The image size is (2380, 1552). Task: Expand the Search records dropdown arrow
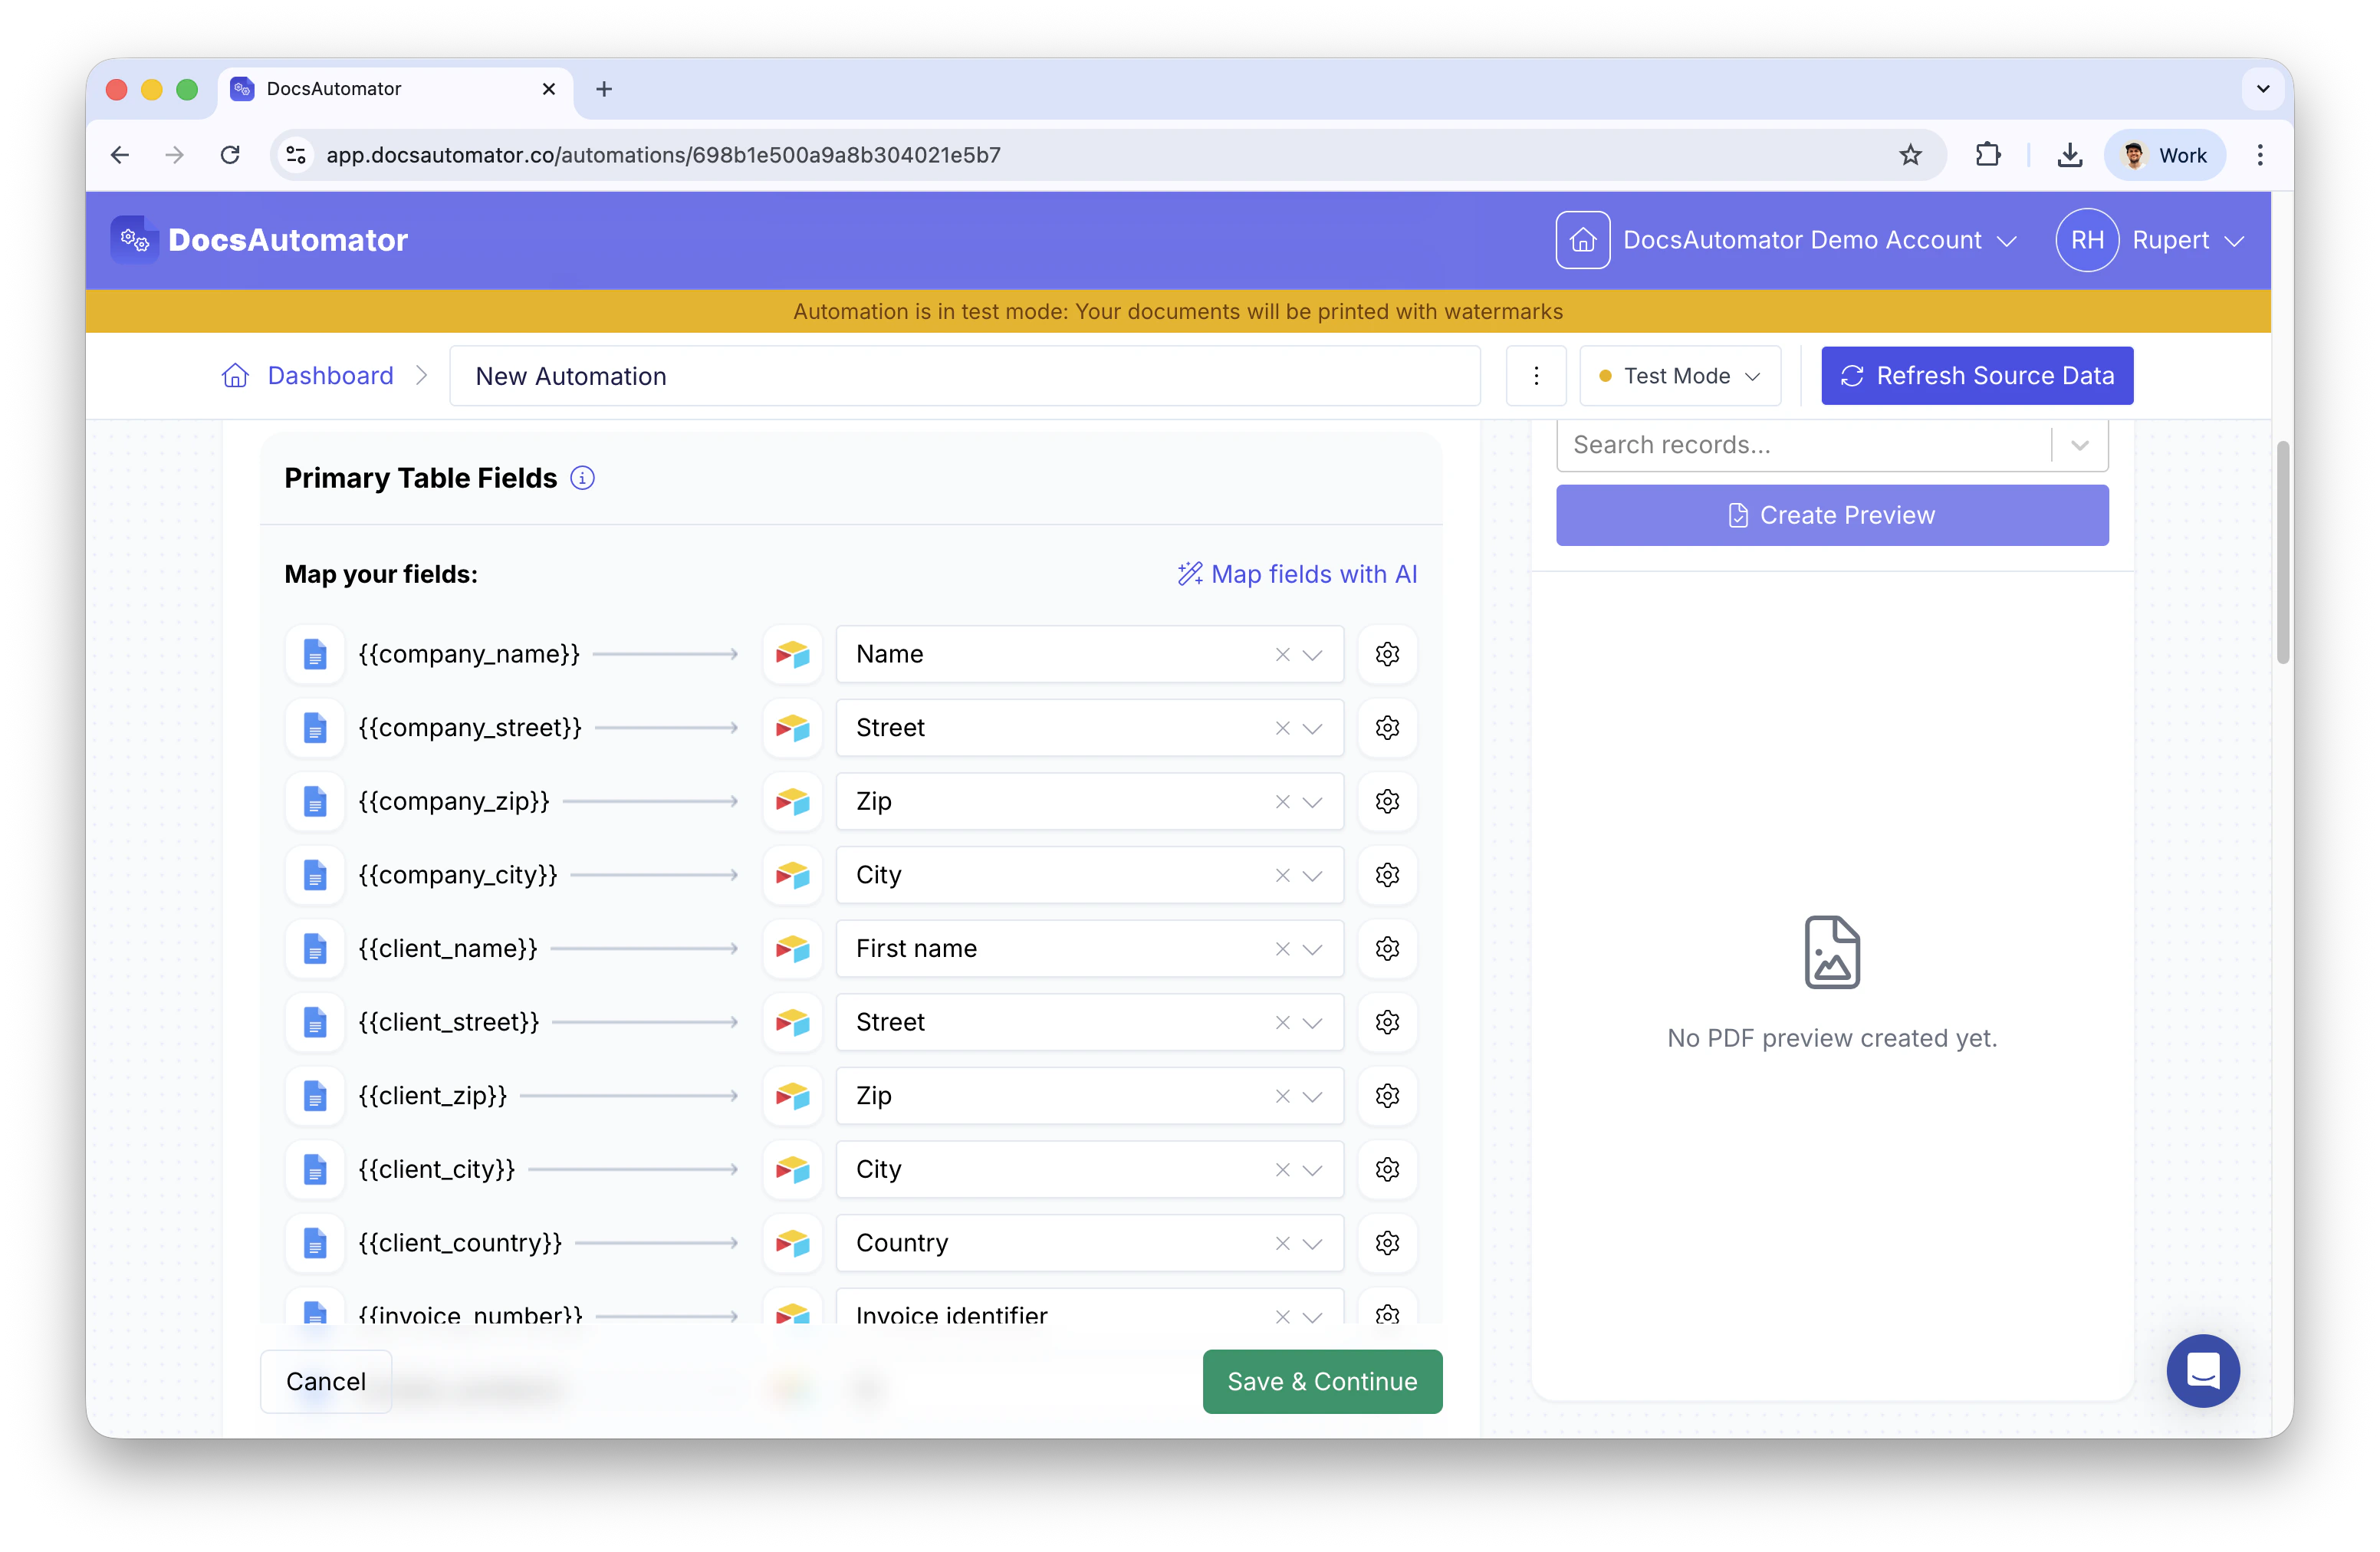tap(2080, 445)
